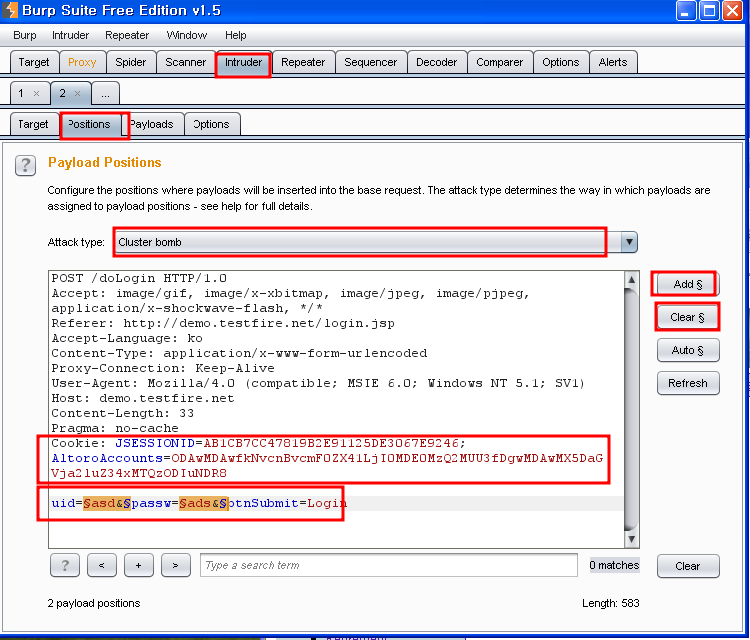Select Intruder attack tab 1

pyautogui.click(x=21, y=93)
